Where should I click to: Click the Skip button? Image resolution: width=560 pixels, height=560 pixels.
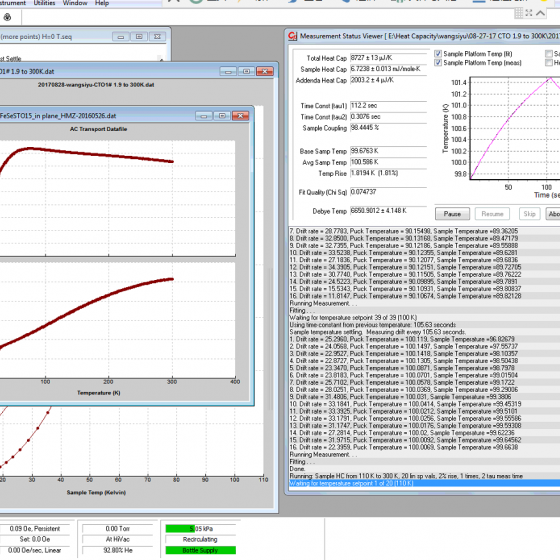529,214
